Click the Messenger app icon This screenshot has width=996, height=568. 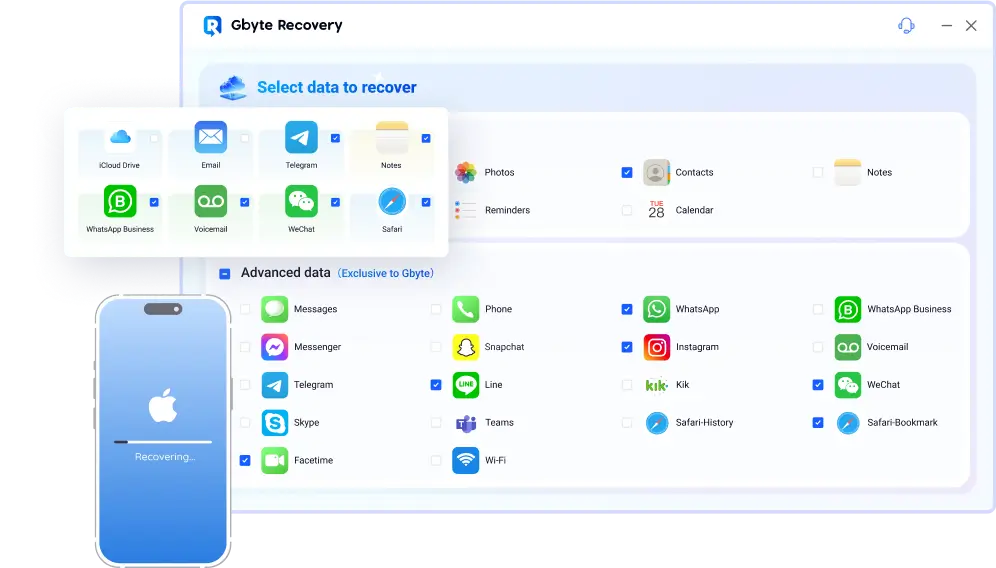tap(274, 347)
